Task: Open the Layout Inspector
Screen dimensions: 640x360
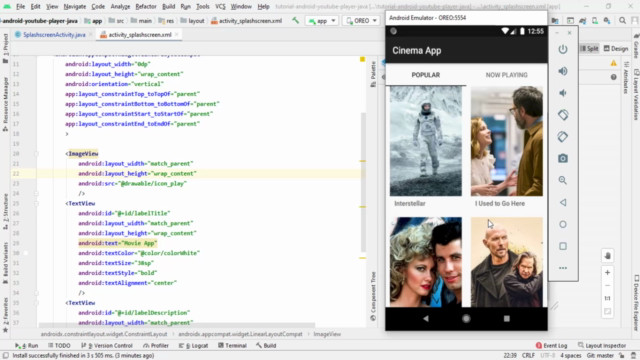Action: click(x=602, y=345)
